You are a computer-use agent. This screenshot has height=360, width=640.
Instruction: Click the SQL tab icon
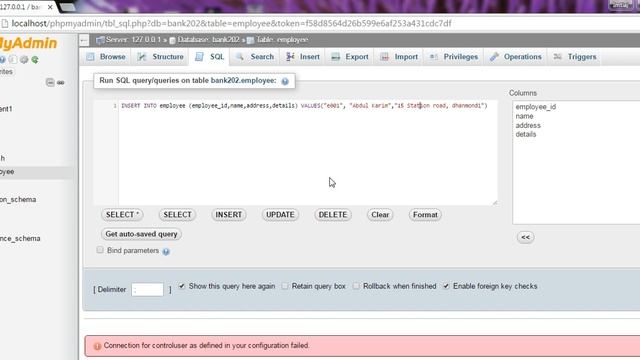(199, 57)
